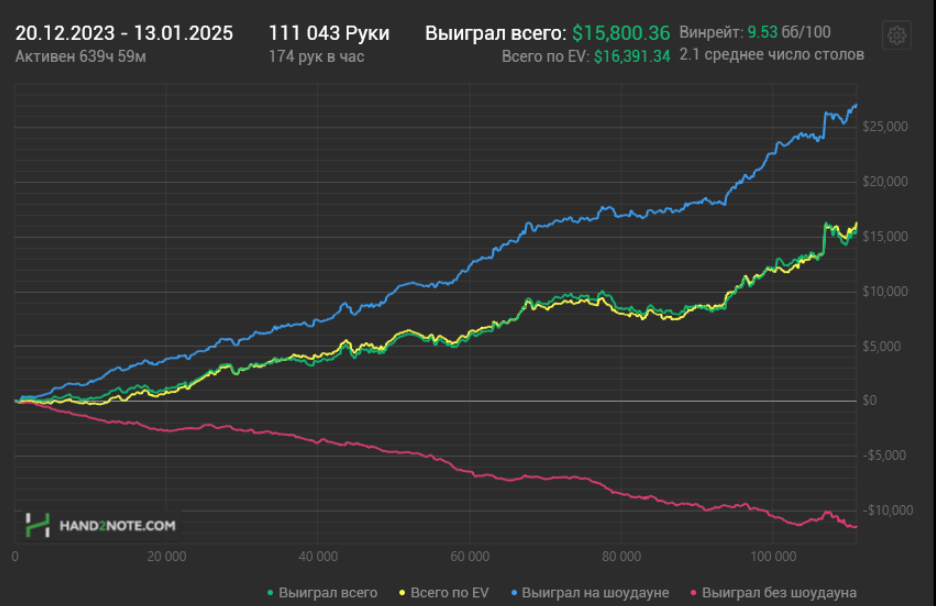936x606 pixels.
Task: Click the 60 000 x-axis tick label
Action: 469,555
